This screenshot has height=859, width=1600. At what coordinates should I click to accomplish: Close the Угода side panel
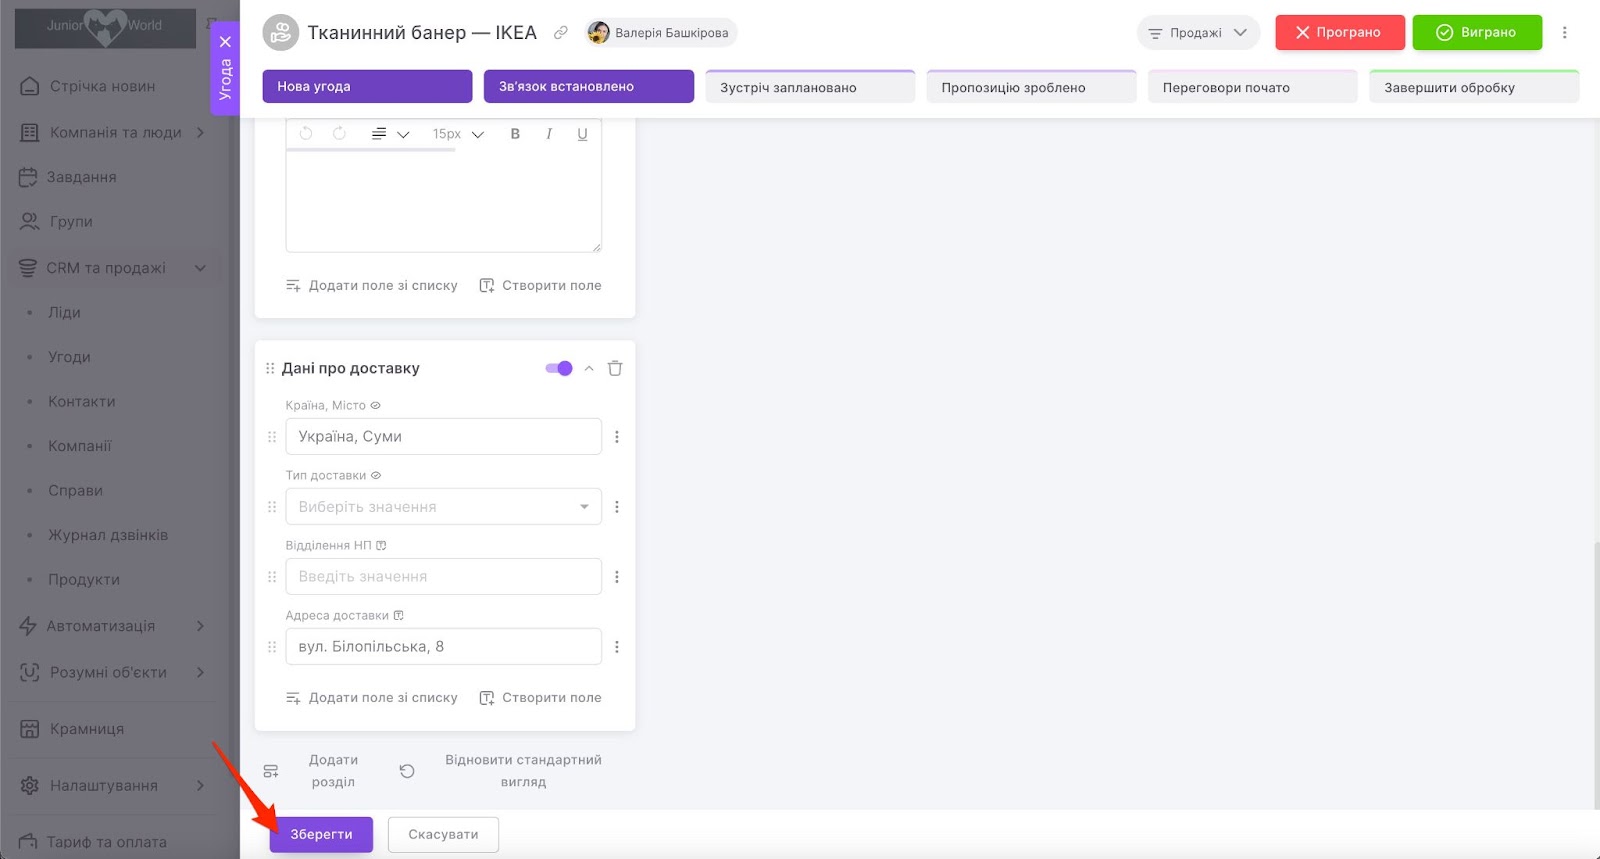pos(225,42)
